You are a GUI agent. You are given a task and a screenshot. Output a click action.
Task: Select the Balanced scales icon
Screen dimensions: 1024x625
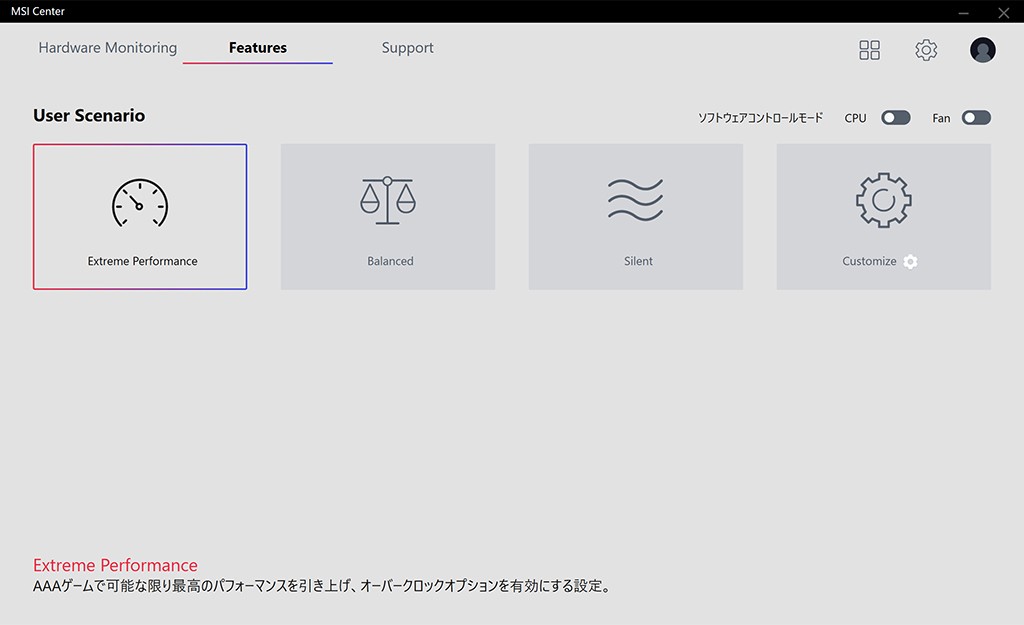pyautogui.click(x=388, y=200)
